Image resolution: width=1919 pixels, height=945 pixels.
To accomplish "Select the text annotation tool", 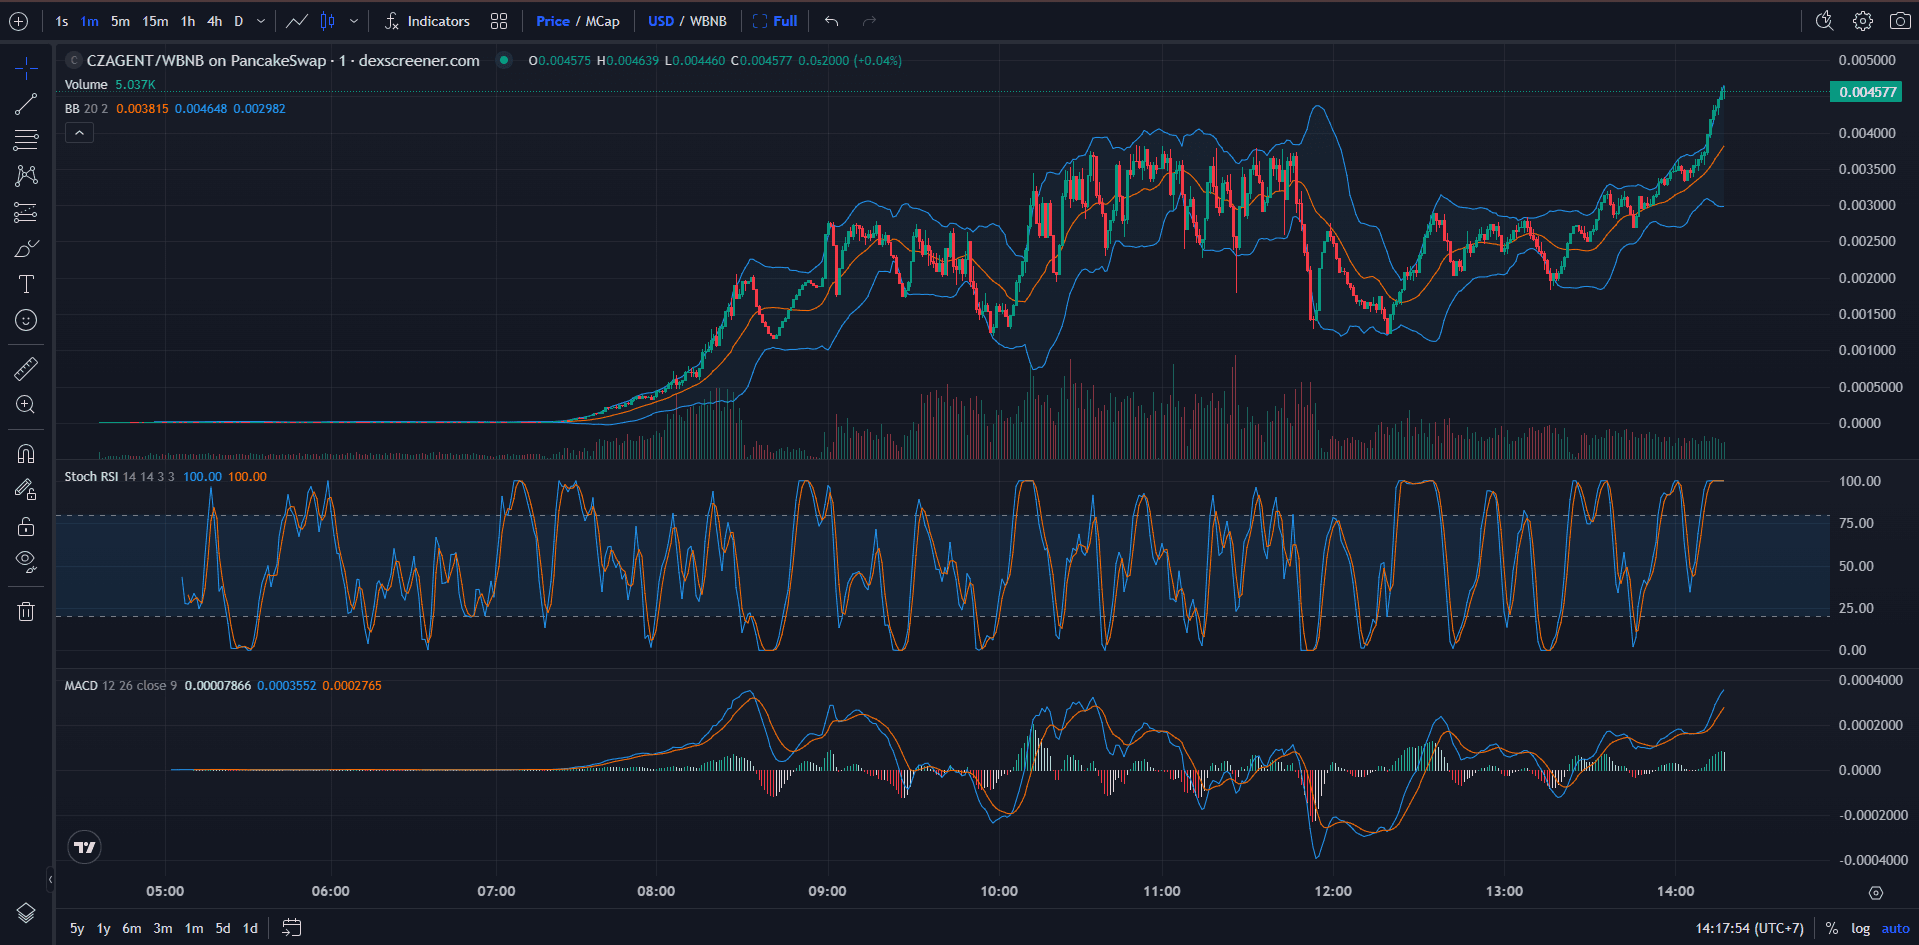I will tap(25, 284).
